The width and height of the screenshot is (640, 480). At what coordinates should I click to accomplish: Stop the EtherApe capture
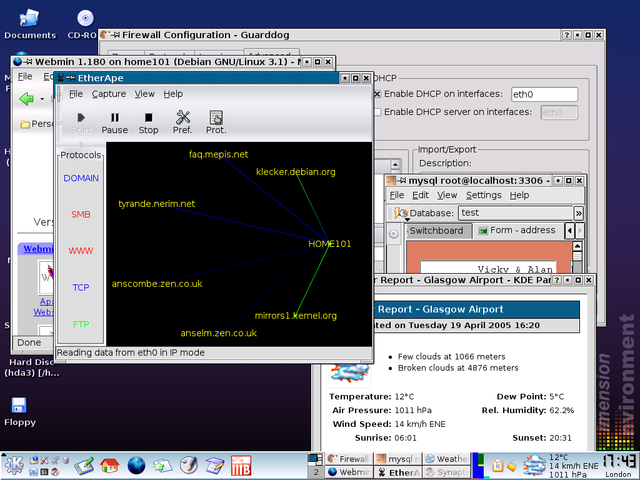coord(148,122)
